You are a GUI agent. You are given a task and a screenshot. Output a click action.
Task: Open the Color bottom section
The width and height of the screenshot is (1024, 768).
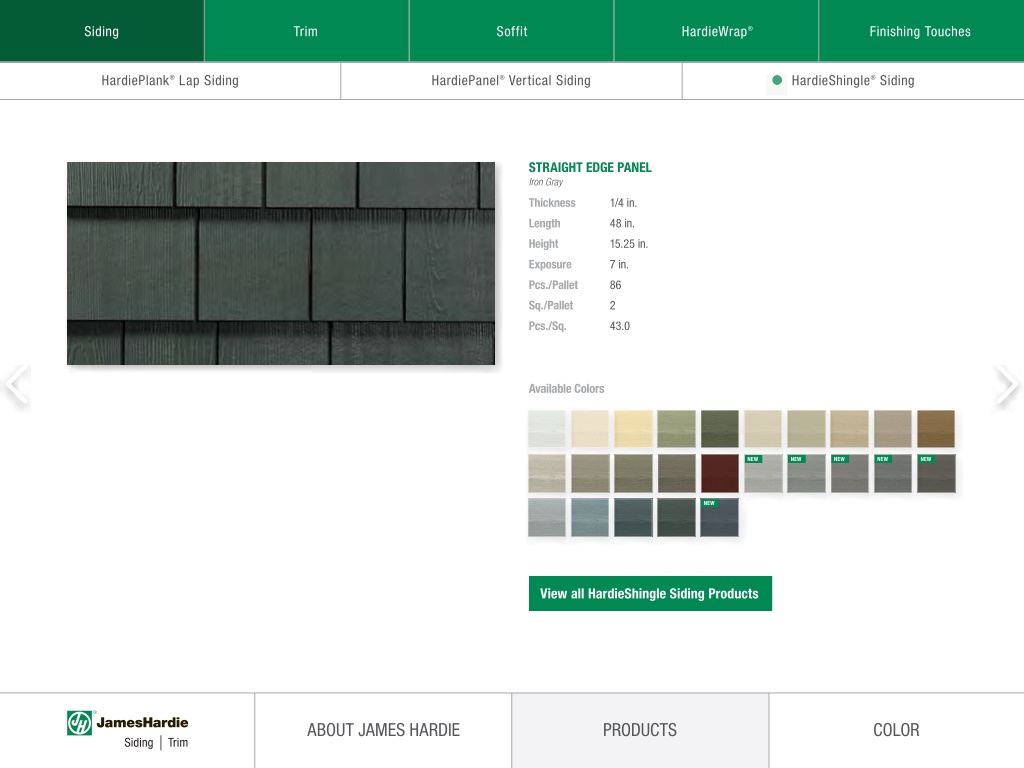[x=897, y=730]
